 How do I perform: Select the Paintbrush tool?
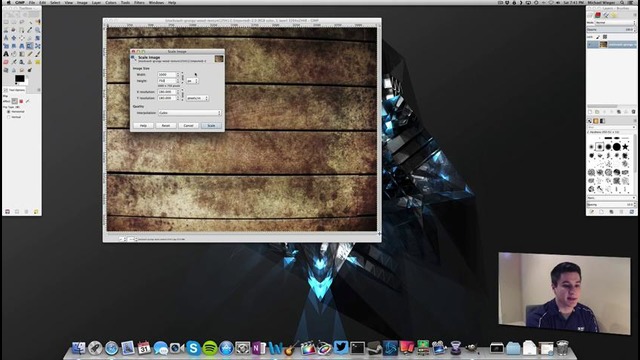(38, 54)
